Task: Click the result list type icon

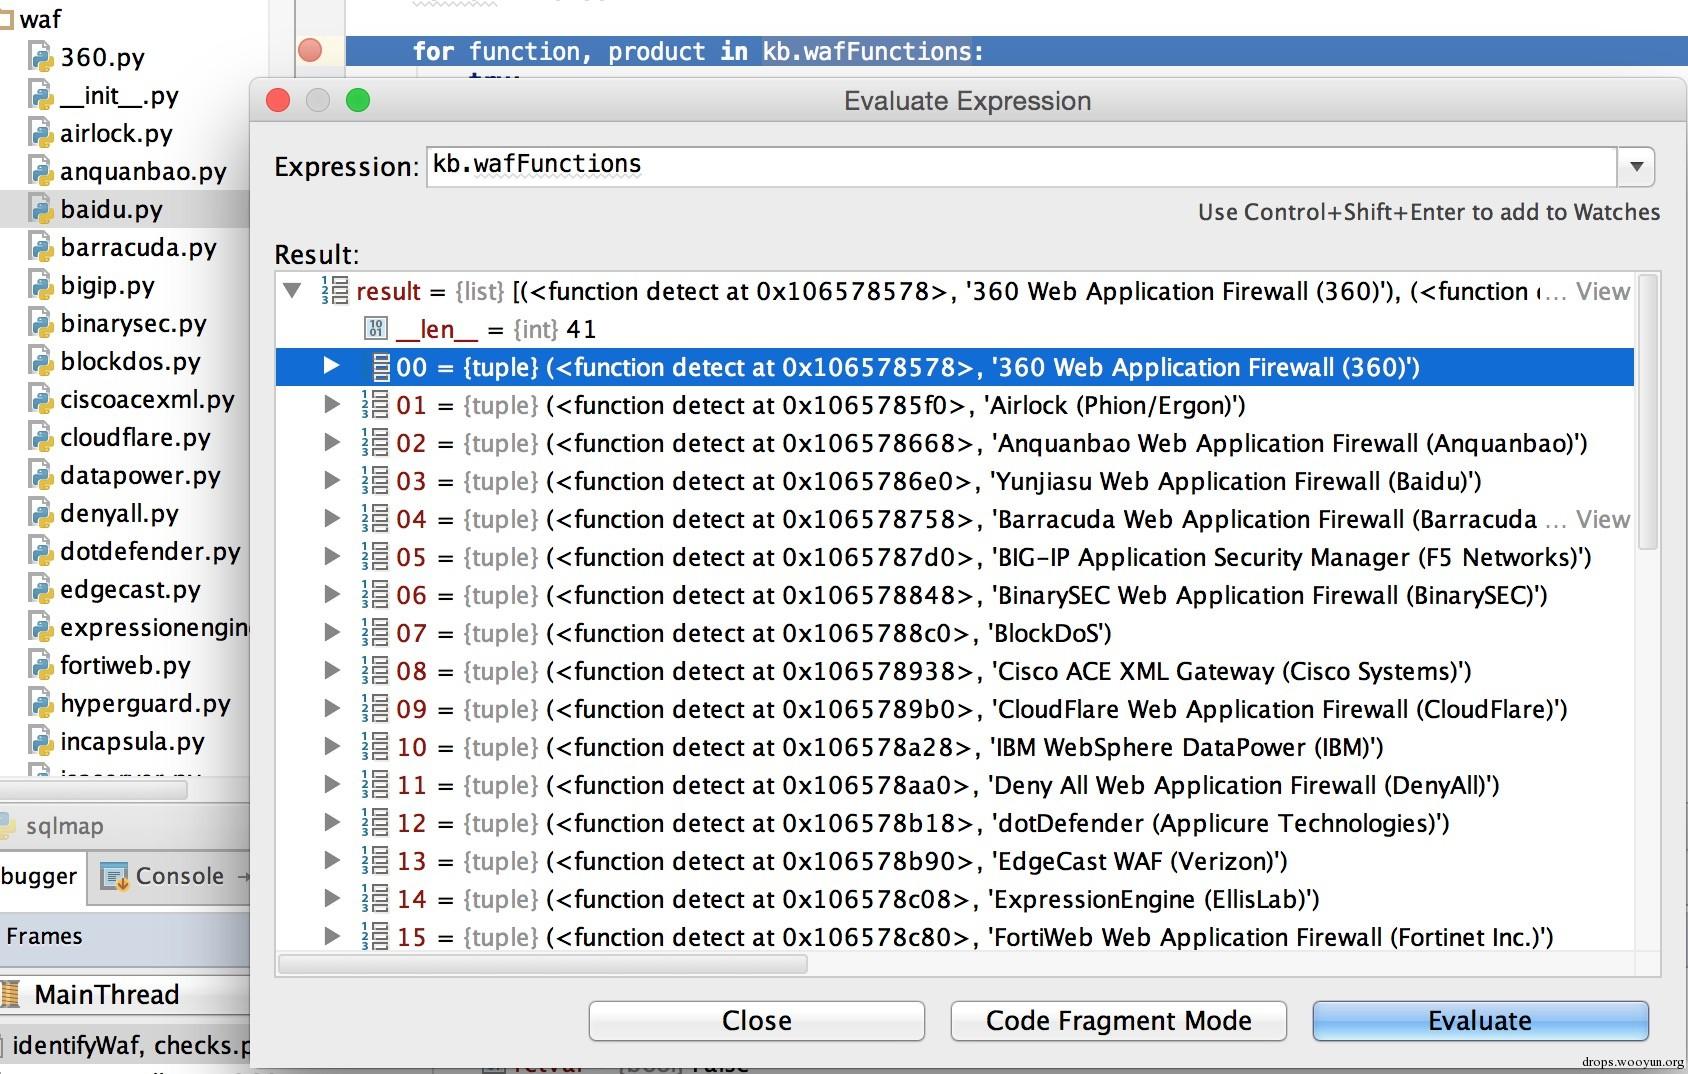Action: 334,291
